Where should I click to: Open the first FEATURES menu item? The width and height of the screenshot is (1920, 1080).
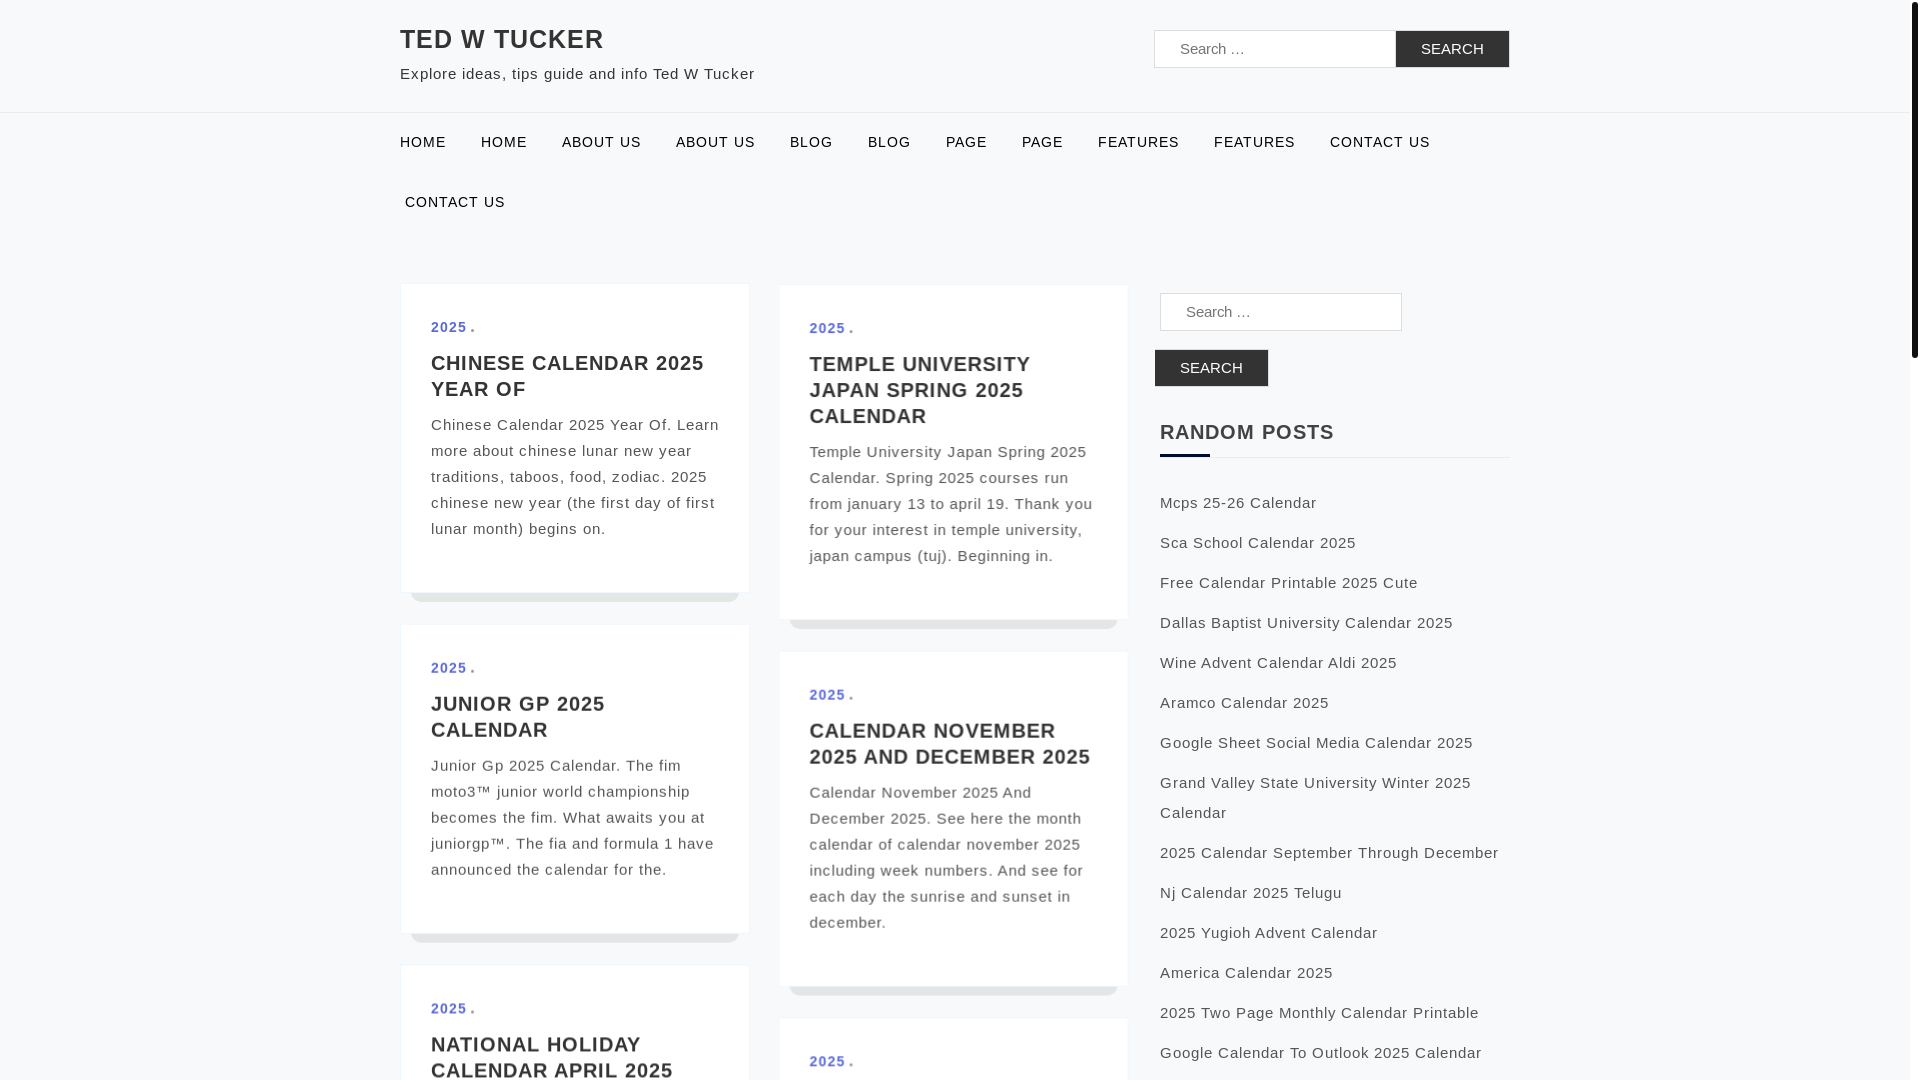(1138, 142)
